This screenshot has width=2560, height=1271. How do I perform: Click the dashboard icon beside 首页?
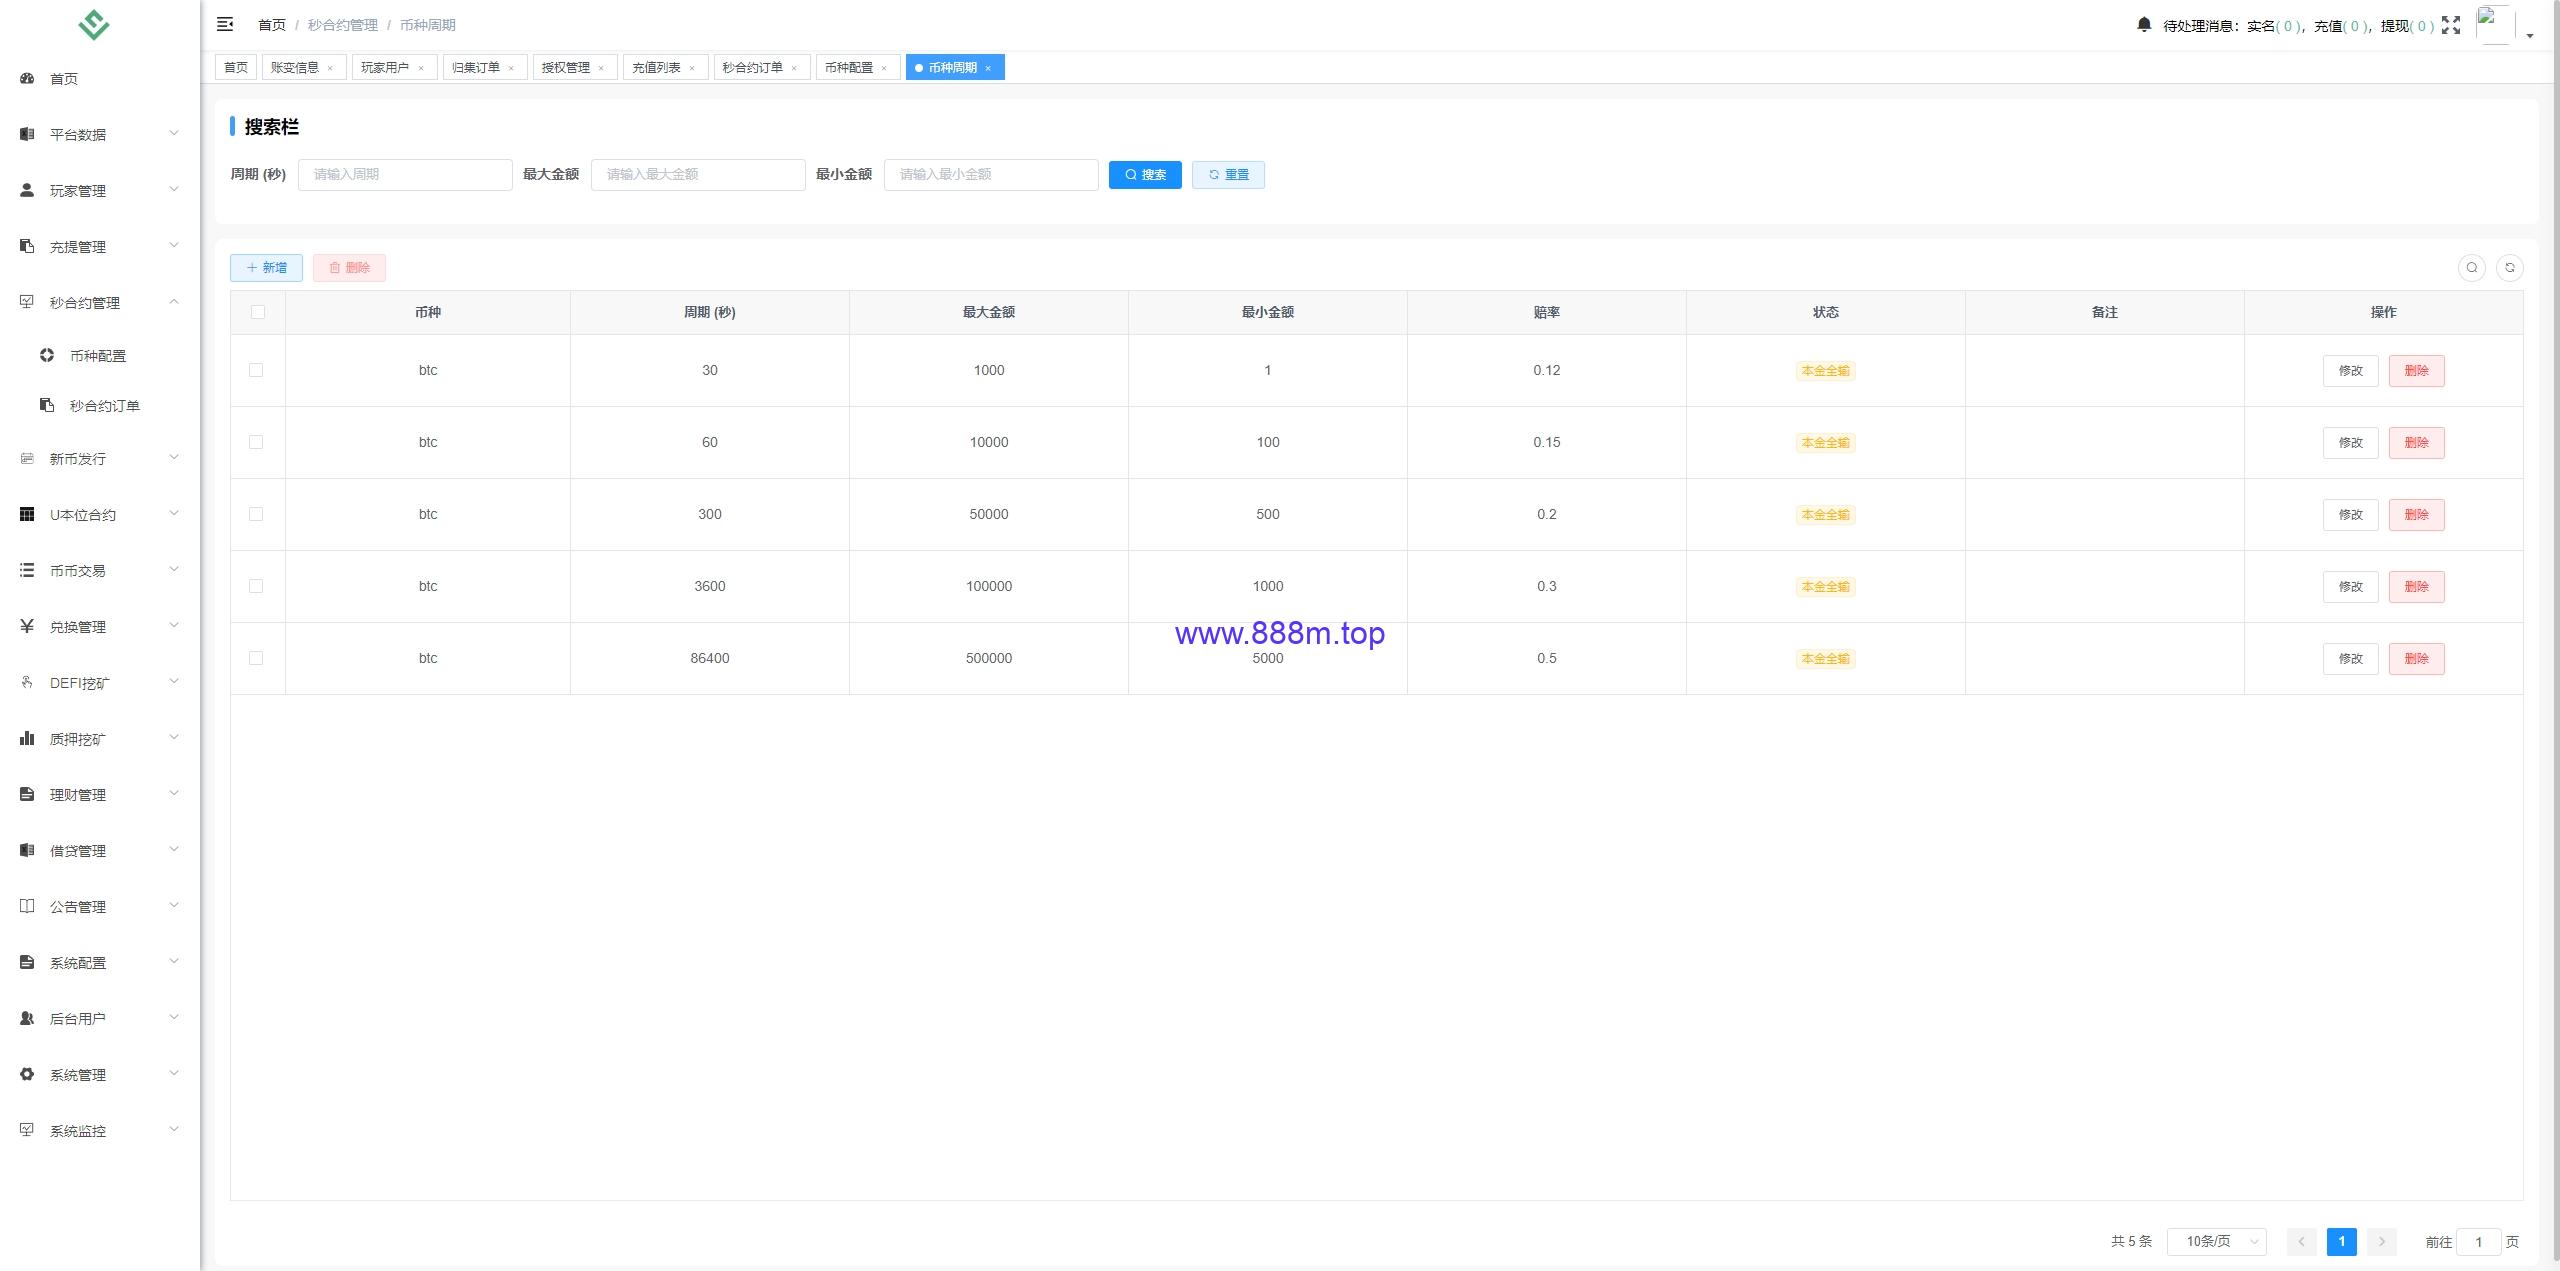coord(27,78)
